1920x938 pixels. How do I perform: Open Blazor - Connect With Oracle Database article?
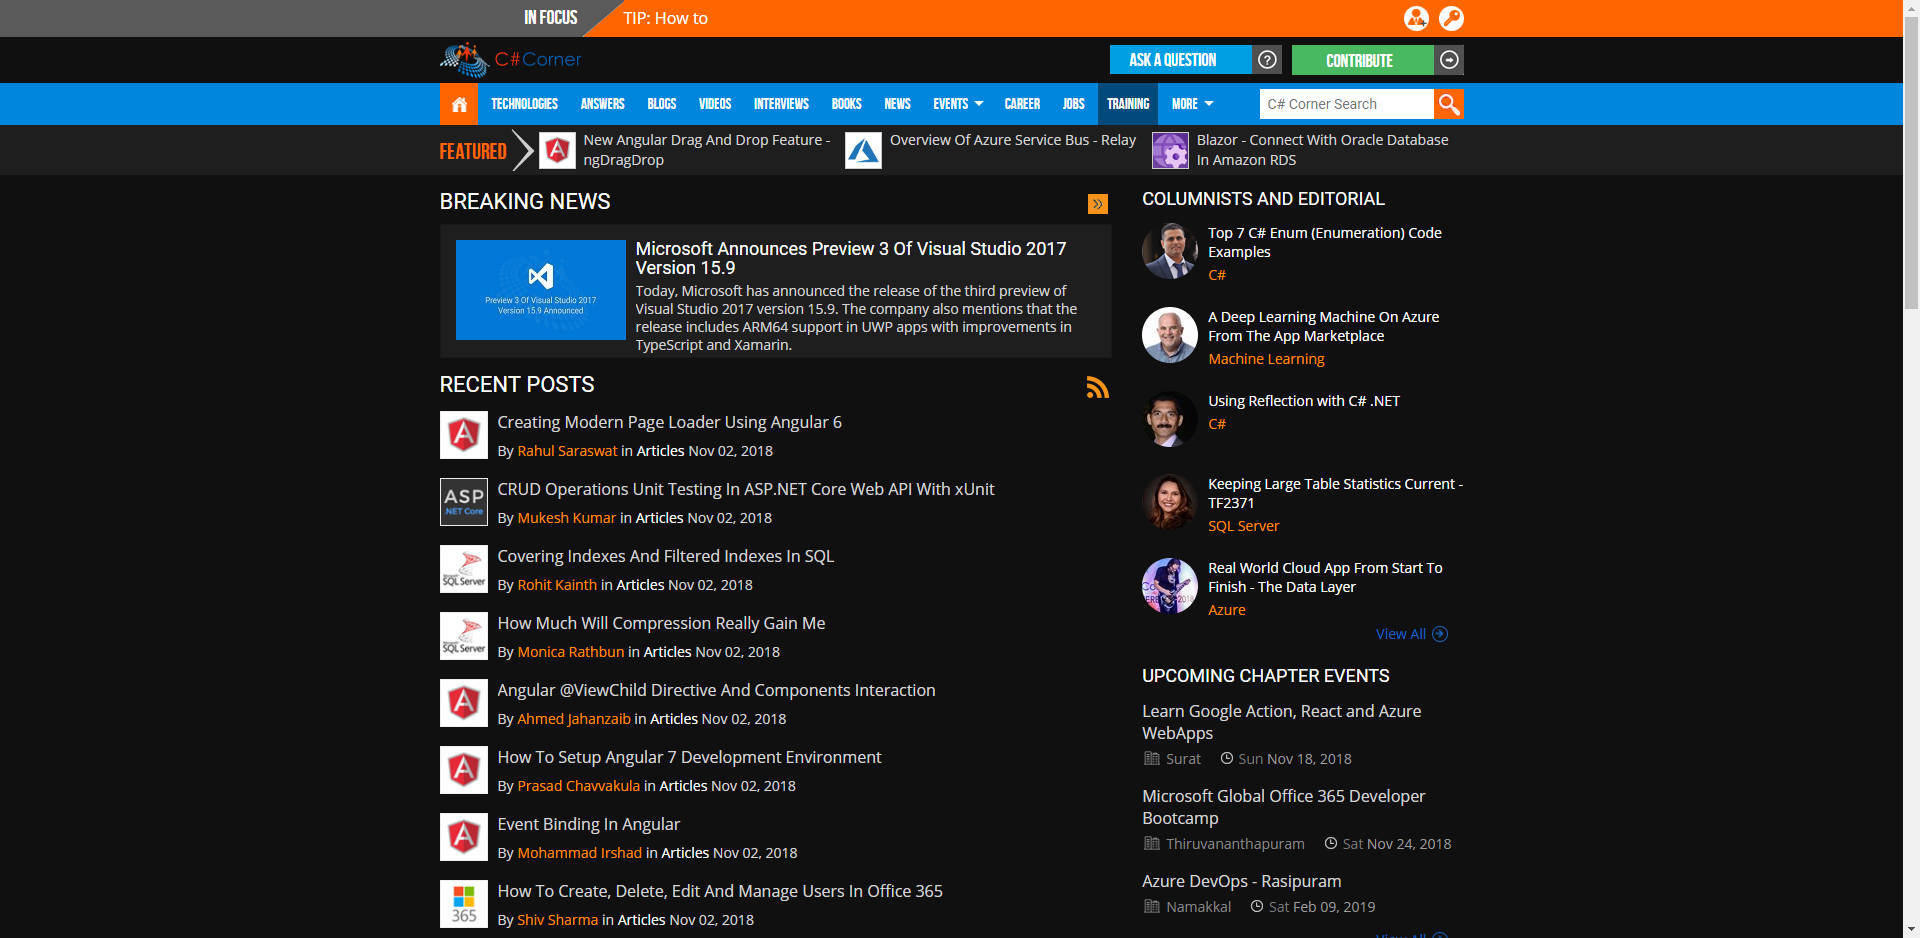(x=1322, y=150)
